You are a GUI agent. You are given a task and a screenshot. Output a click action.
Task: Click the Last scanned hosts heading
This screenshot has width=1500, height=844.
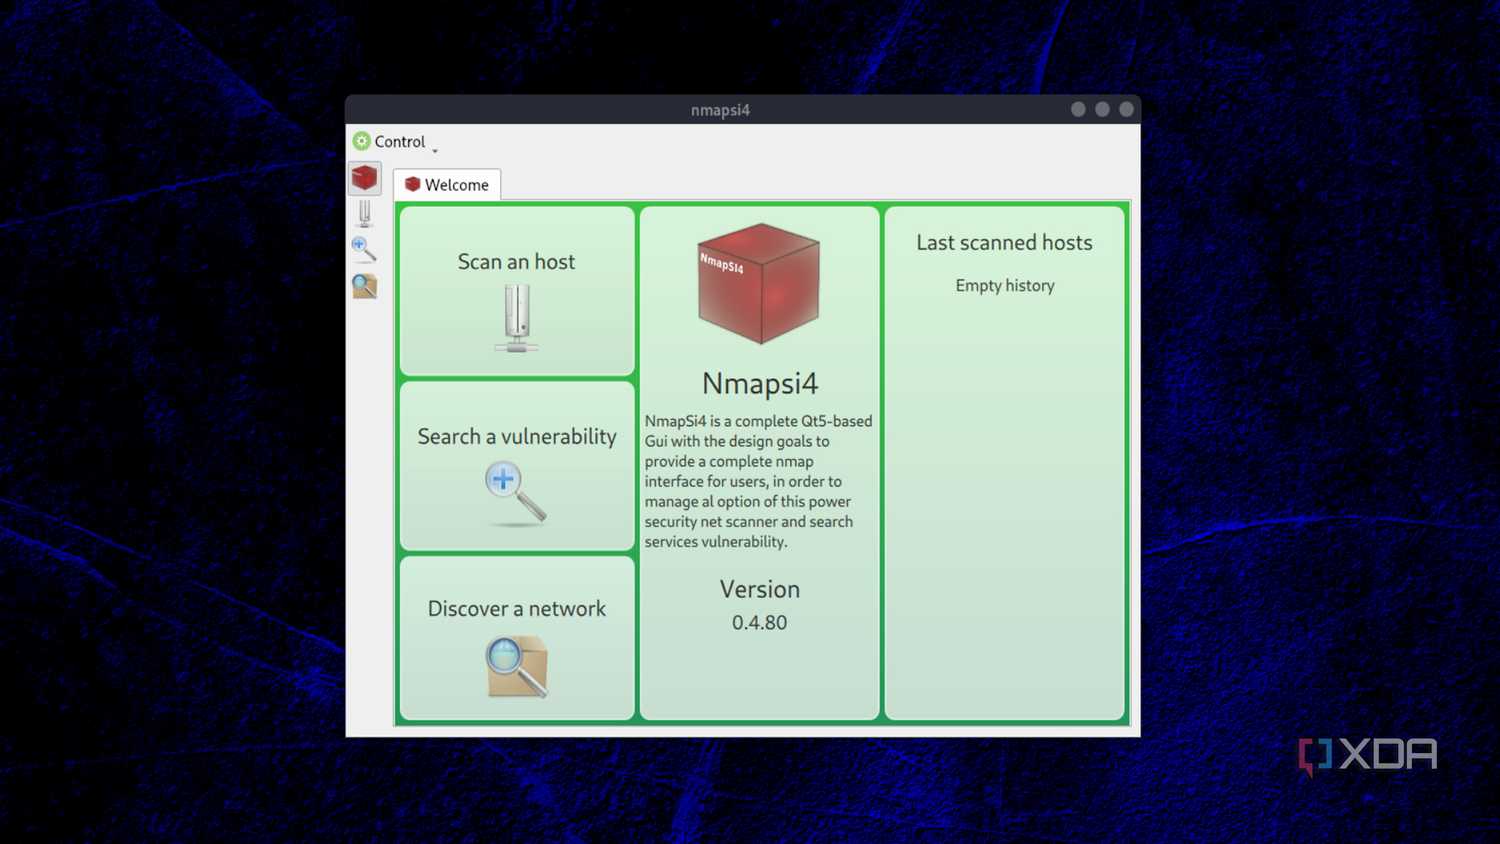(1004, 243)
